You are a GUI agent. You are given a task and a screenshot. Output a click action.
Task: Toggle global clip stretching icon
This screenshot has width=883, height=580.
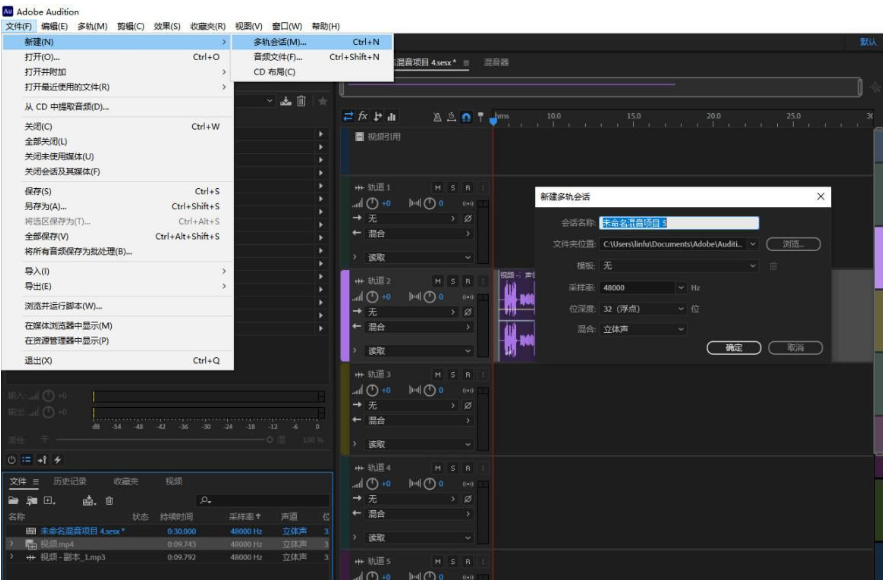click(451, 117)
